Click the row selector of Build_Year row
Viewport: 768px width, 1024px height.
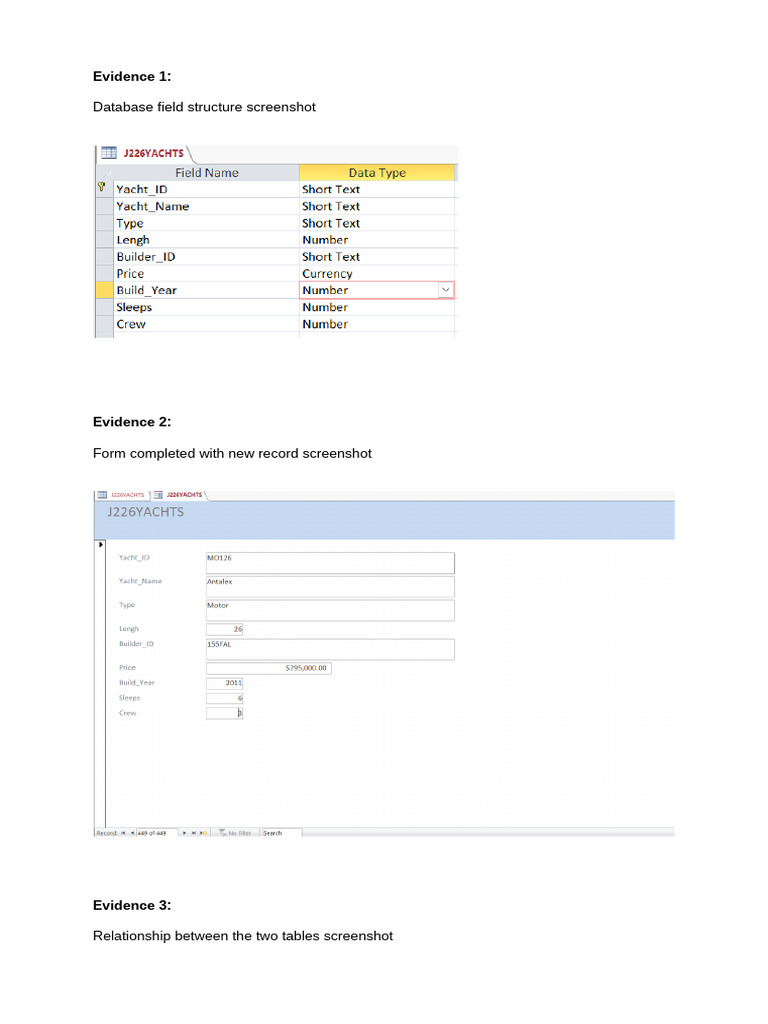point(104,290)
